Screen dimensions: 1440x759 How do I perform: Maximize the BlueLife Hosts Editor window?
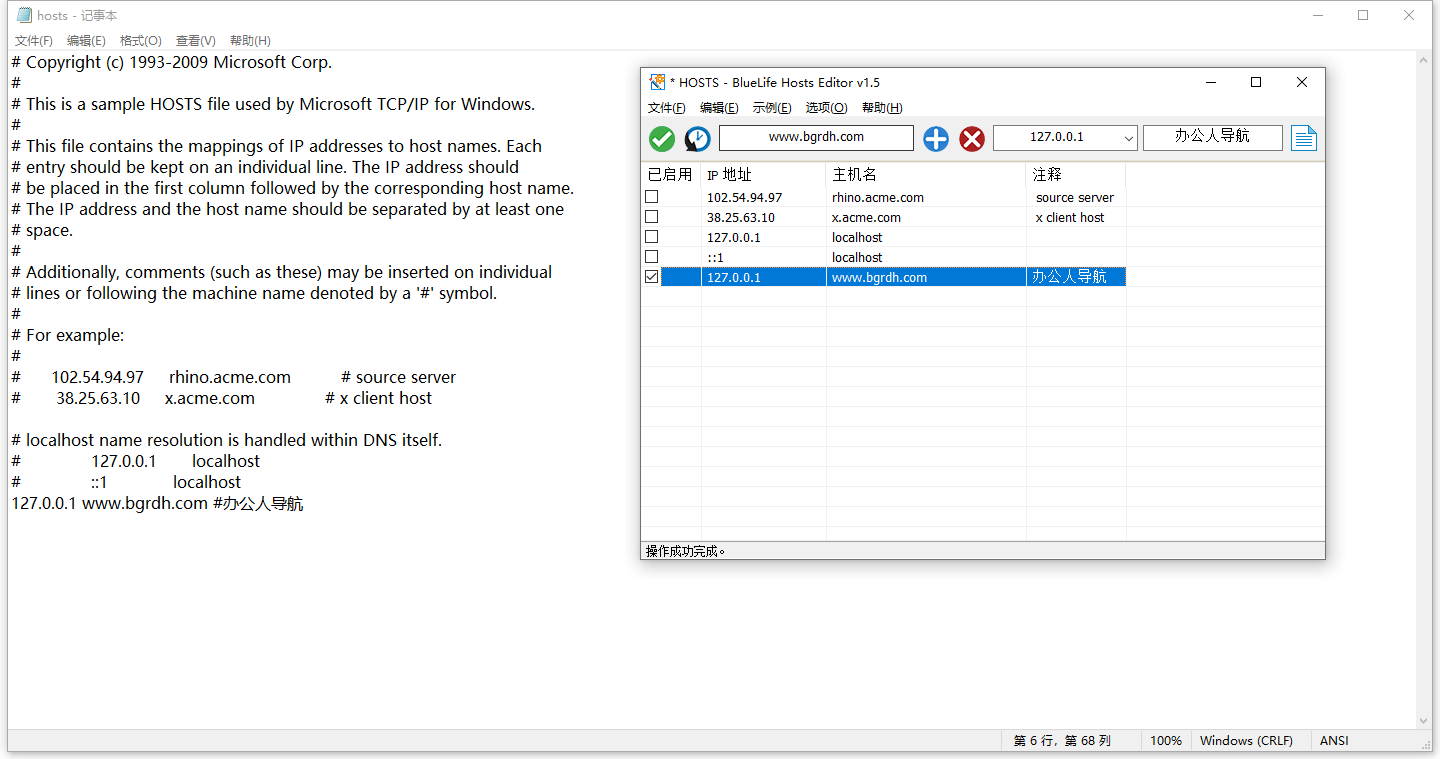(1256, 82)
